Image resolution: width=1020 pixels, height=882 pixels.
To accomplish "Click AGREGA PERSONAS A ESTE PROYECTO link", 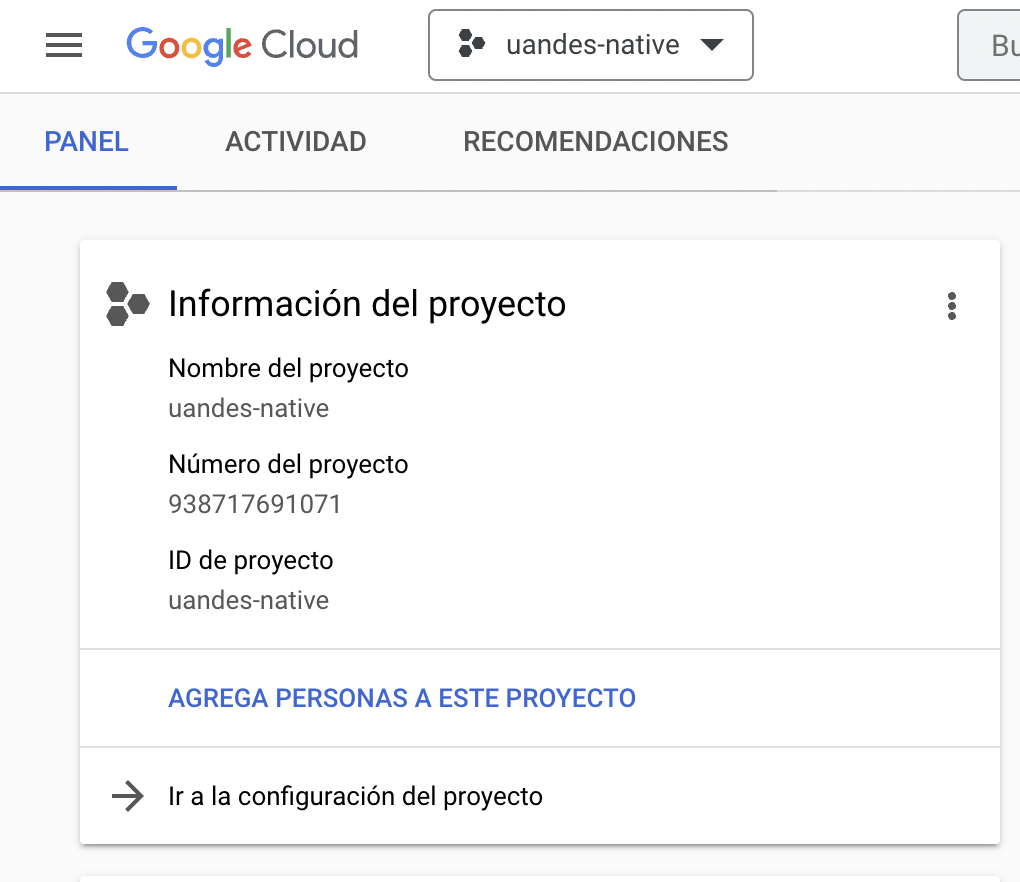I will [x=402, y=698].
